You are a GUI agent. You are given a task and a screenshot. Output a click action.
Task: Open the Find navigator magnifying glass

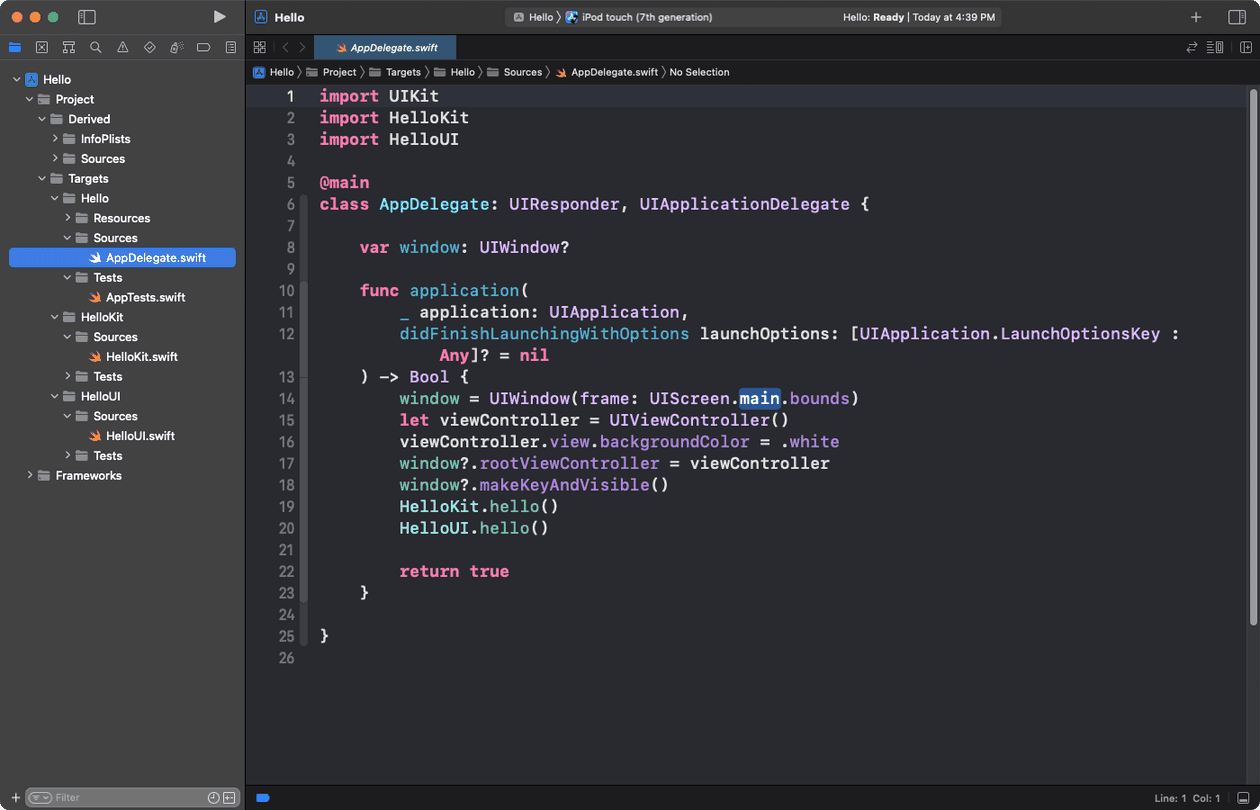95,46
